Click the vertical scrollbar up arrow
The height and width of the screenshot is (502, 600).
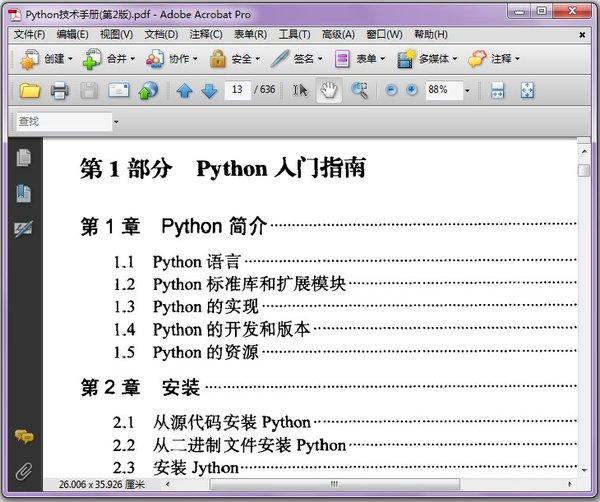pyautogui.click(x=584, y=151)
